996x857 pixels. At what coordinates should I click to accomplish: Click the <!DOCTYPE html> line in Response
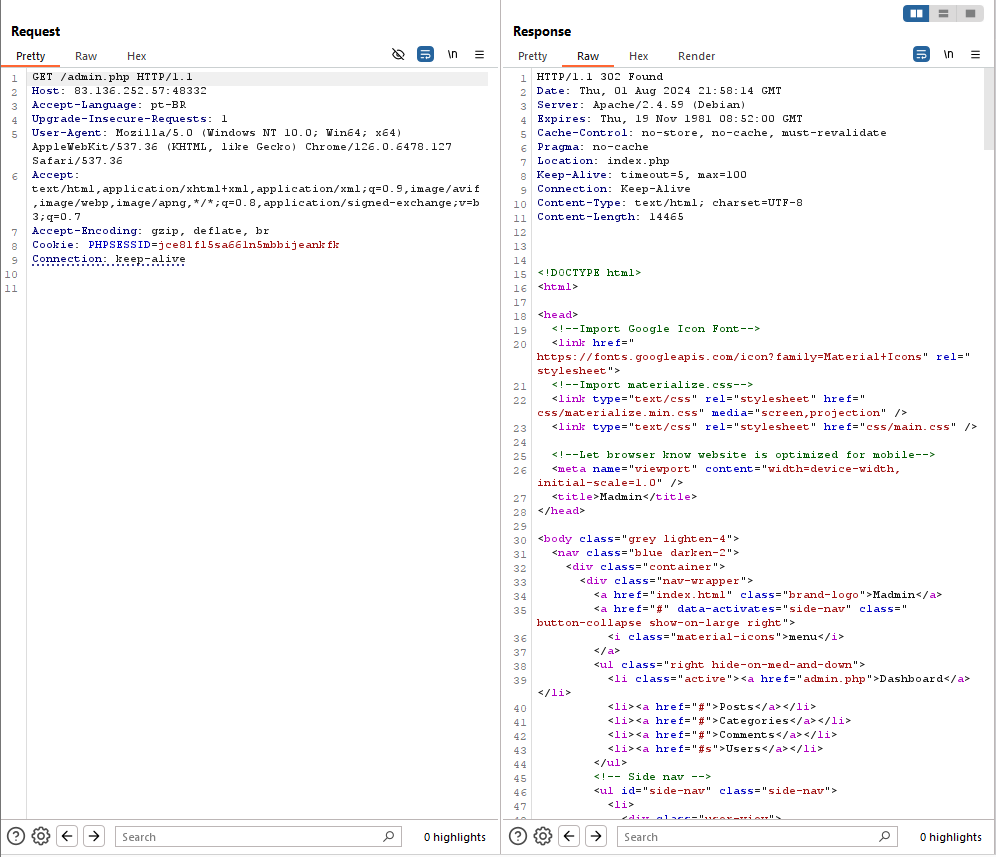(589, 273)
